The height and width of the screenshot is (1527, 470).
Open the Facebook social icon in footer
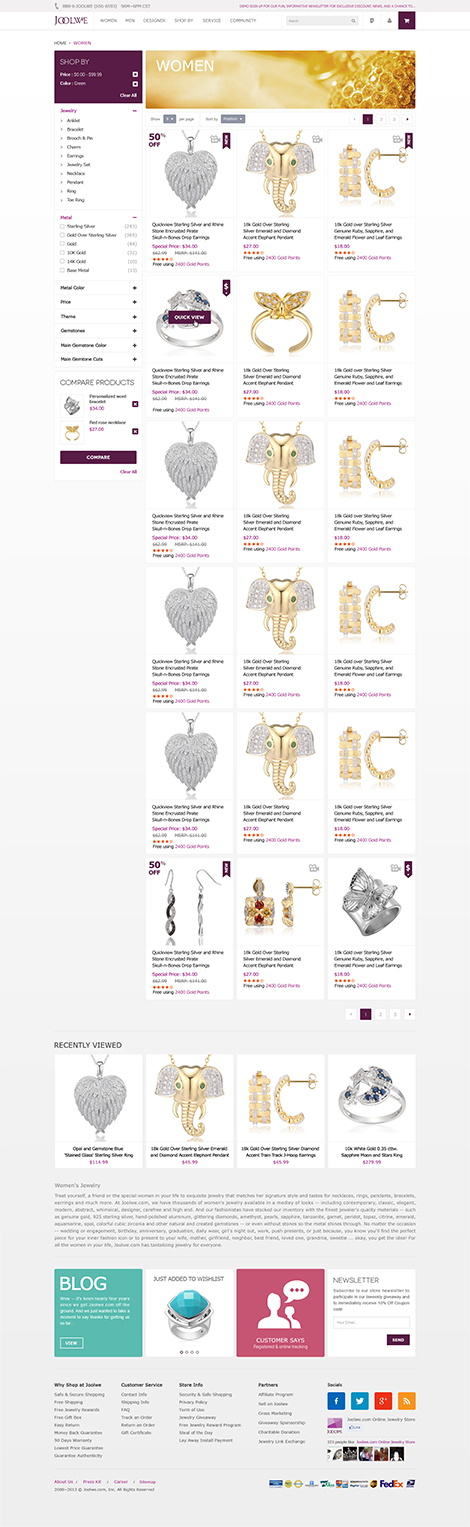pos(336,1401)
